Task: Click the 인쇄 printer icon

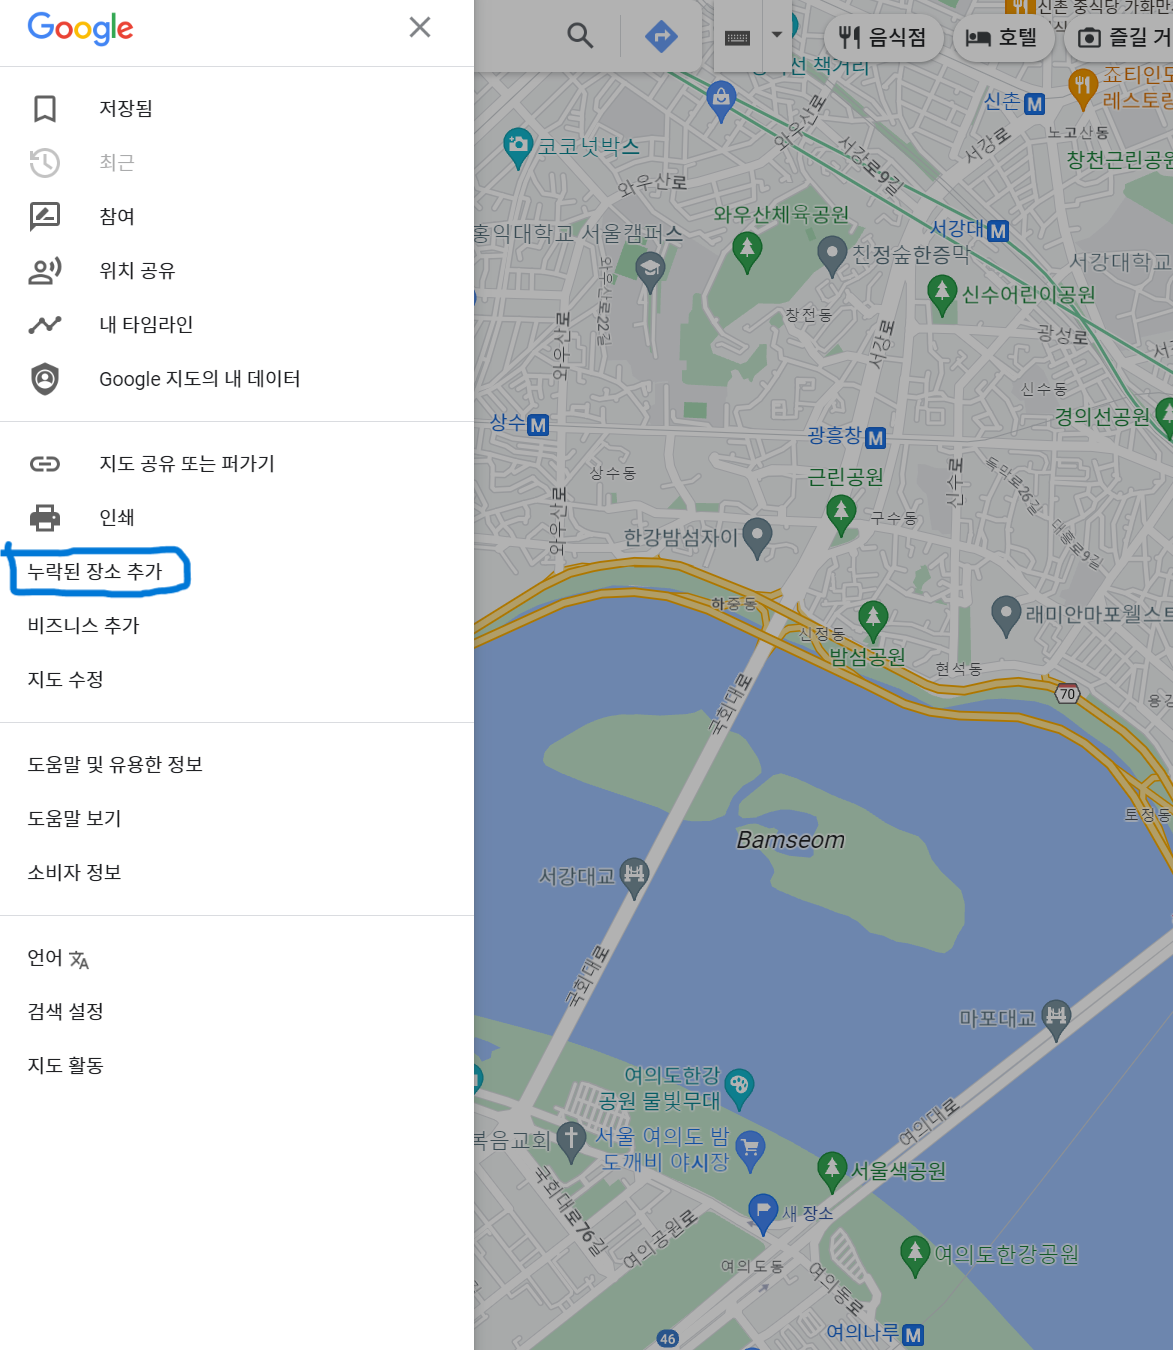Action: [44, 517]
